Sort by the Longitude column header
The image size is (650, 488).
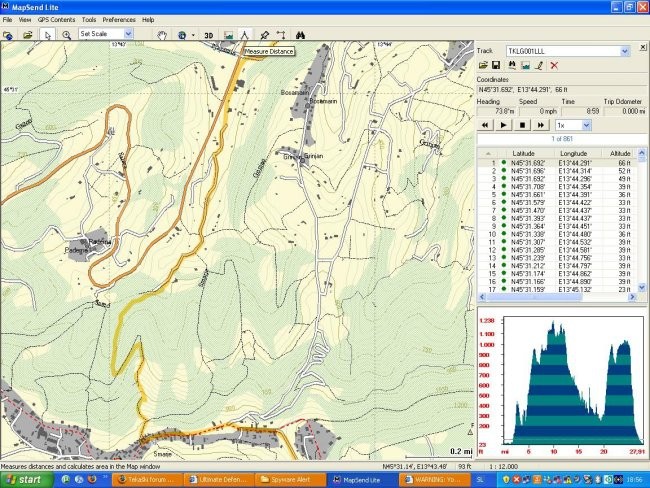coord(573,153)
